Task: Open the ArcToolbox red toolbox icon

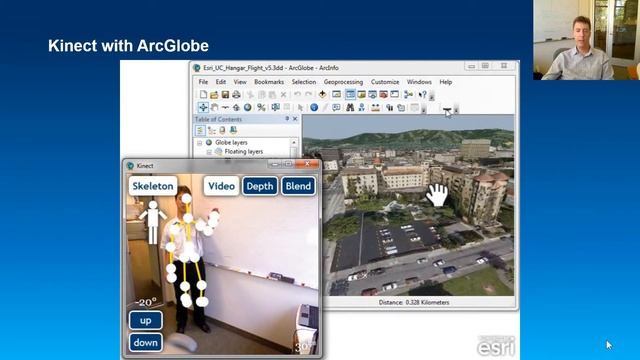Action: coord(383,94)
